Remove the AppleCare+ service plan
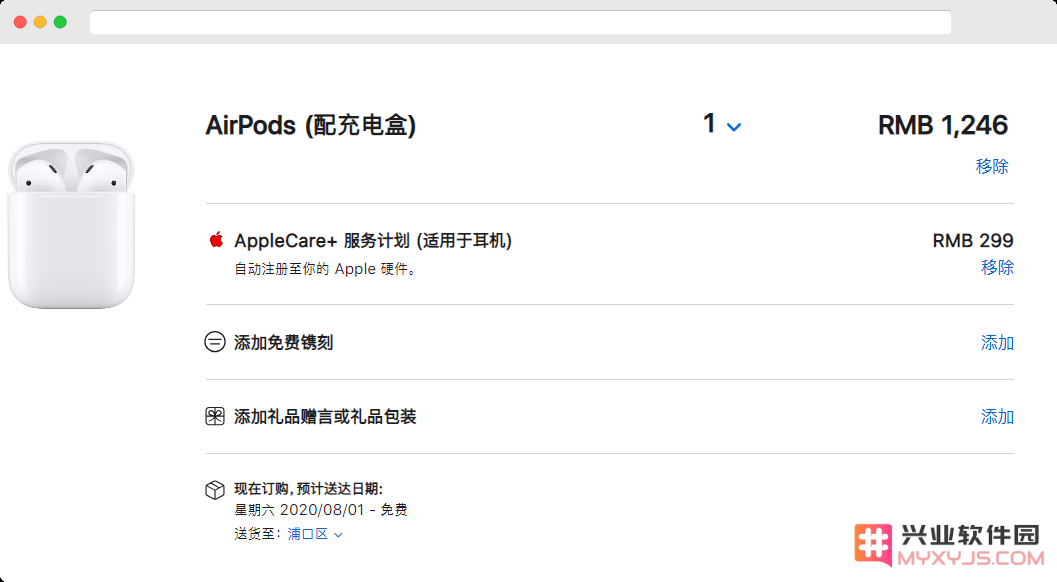Viewport: 1057px width, 582px height. pos(997,267)
